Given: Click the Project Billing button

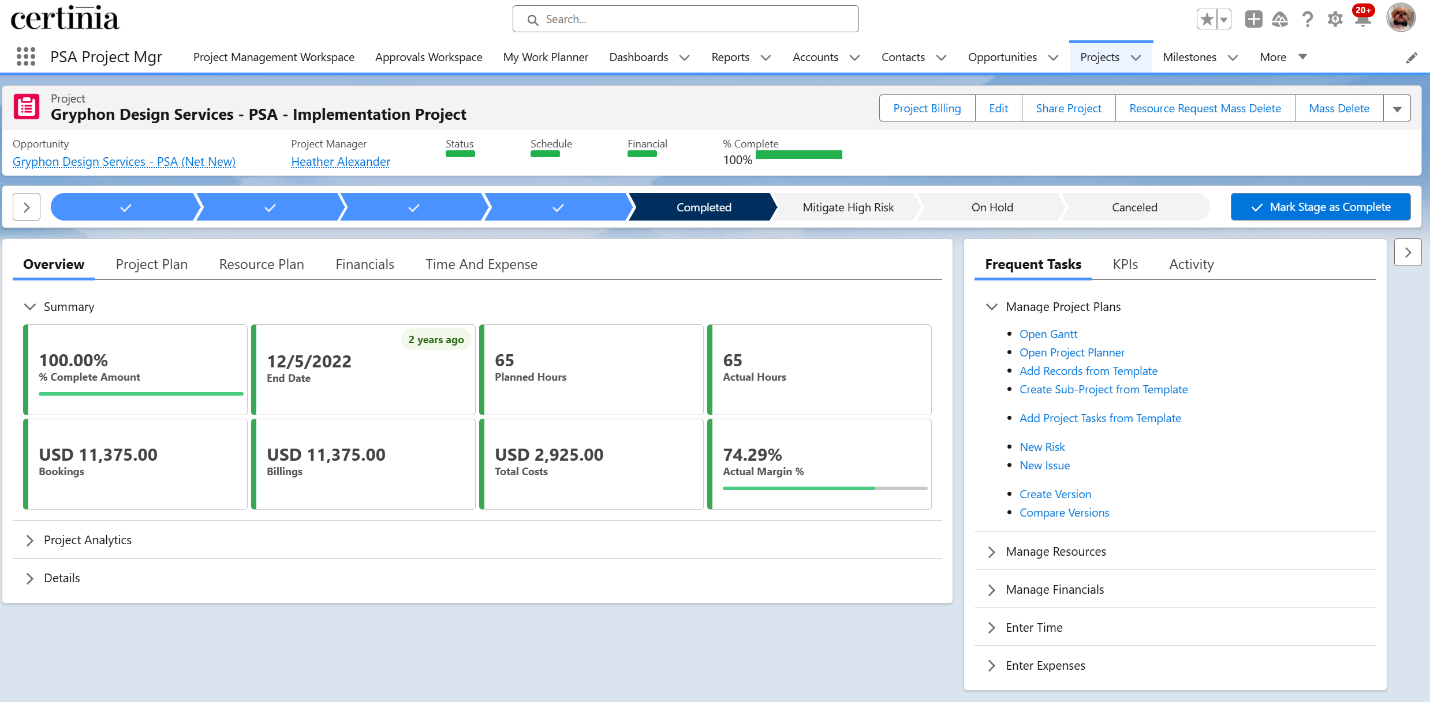Looking at the screenshot, I should pos(927,108).
